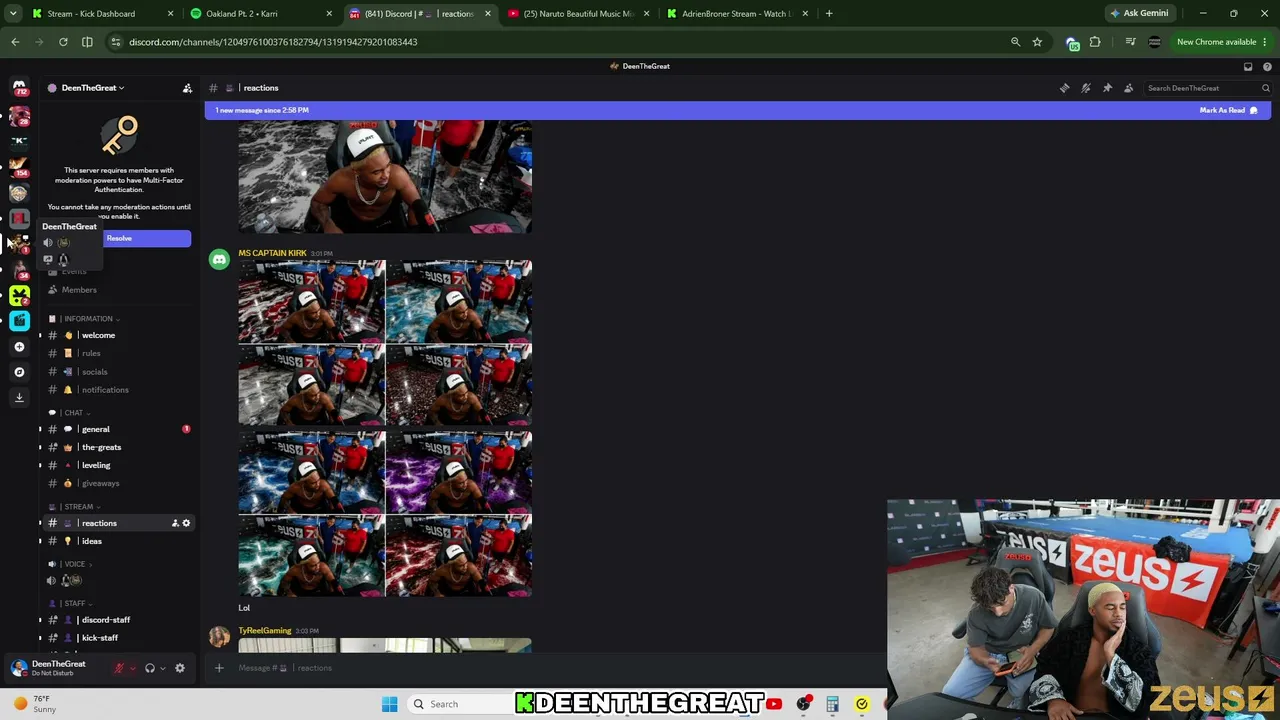The image size is (1280, 720).
Task: Open Threads icon in the channel header
Action: 1064,88
